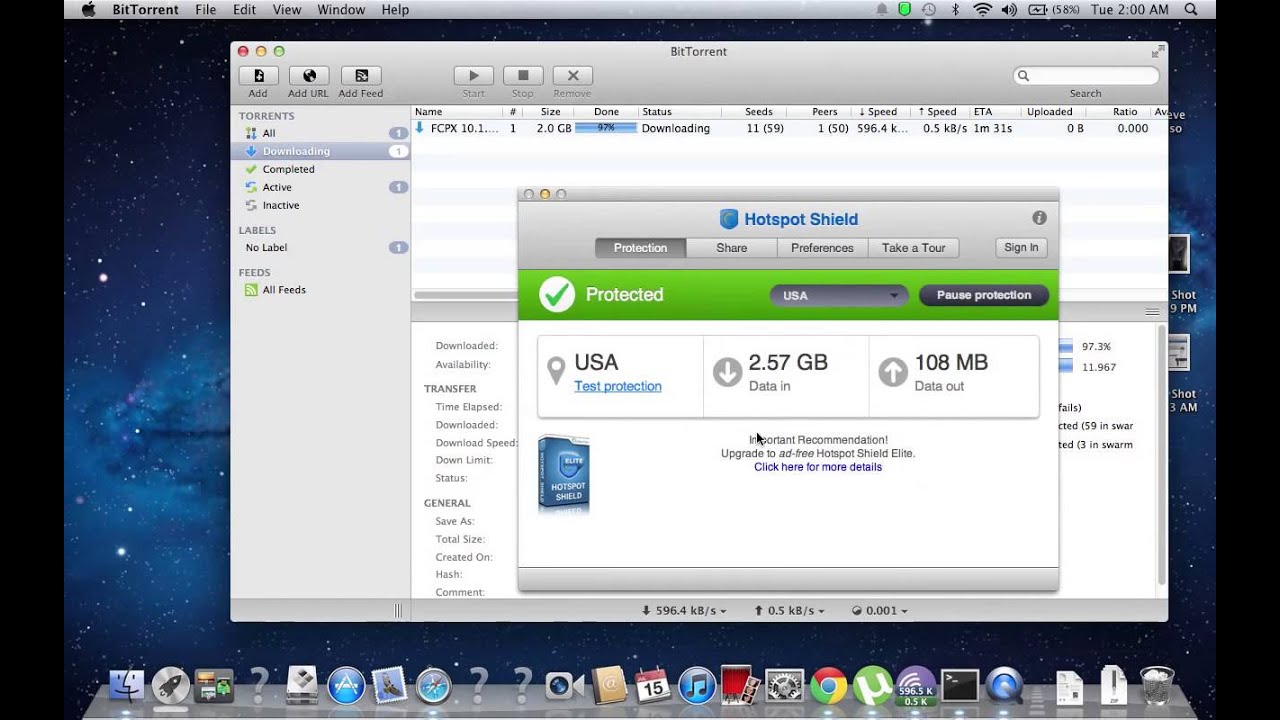Click the Wi-Fi menu bar icon
Image resolution: width=1280 pixels, height=720 pixels.
982,10
